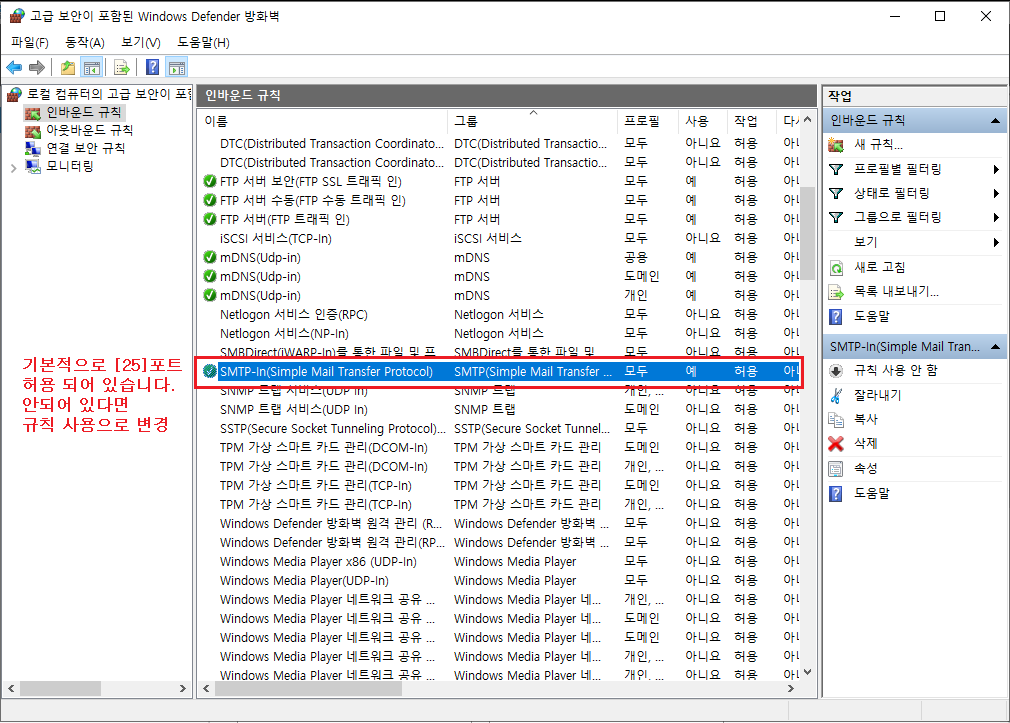Click rule list scroll right arrow
Viewport: 1010px width, 723px height.
tap(791, 689)
